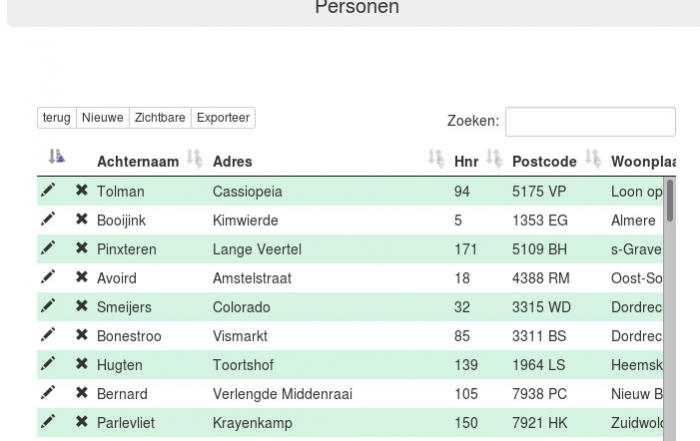
Task: Open the Exporteer menu
Action: click(x=223, y=118)
